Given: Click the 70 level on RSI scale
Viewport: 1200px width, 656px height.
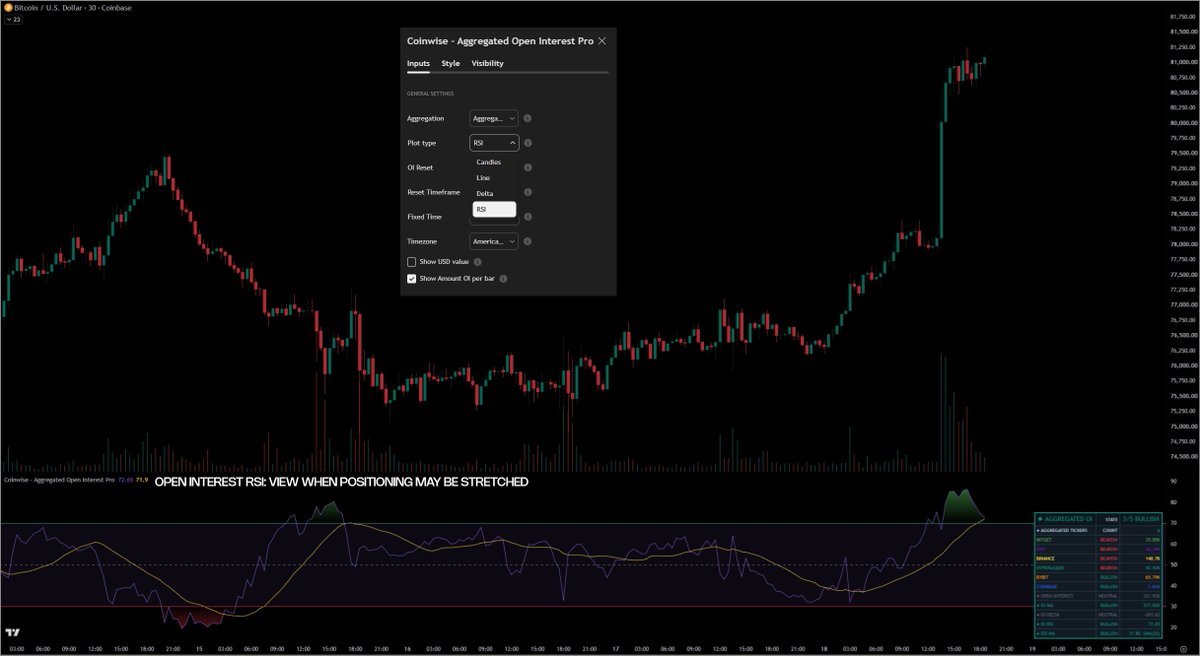Looking at the screenshot, I should click(x=1172, y=523).
